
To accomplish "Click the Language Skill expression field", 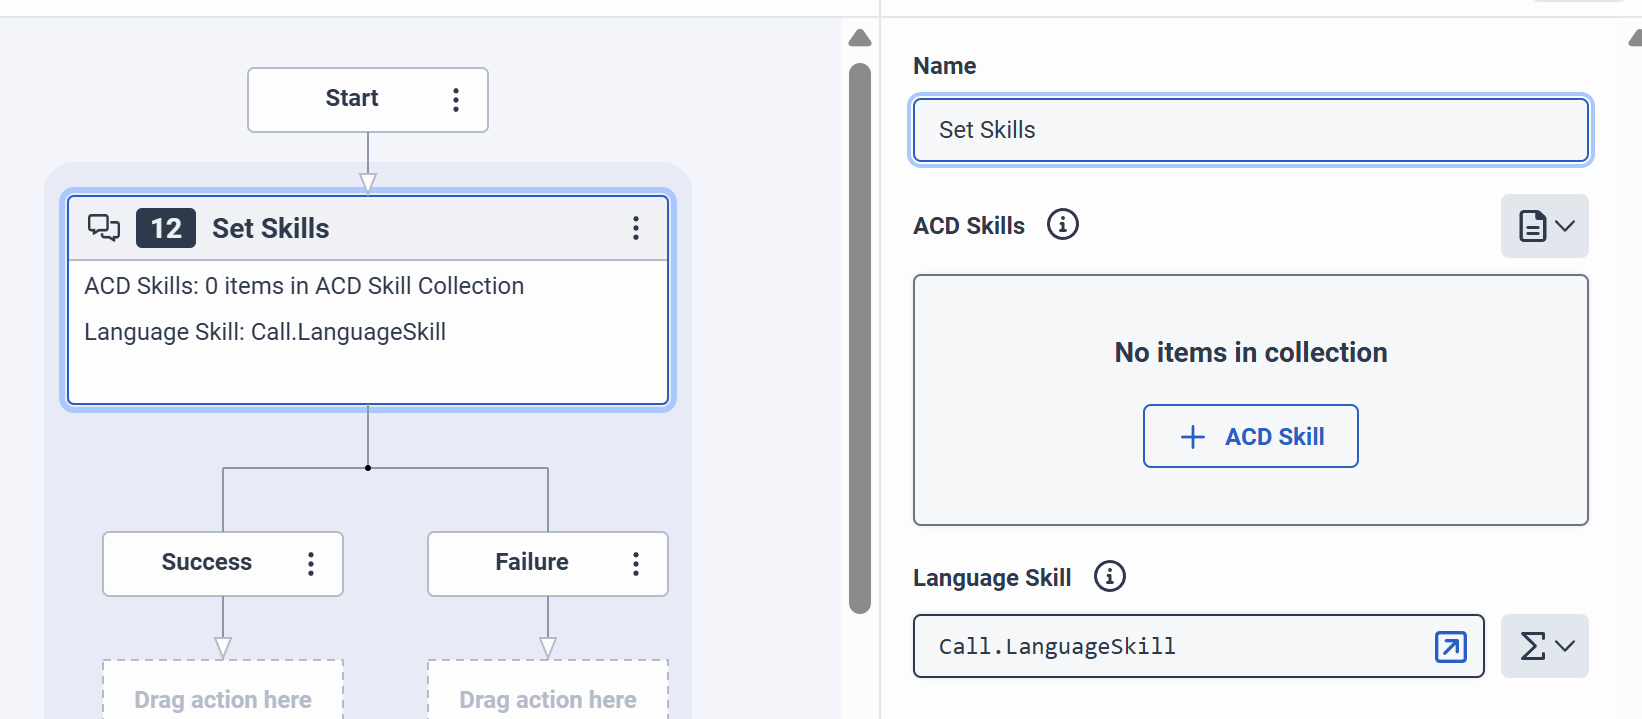I will click(1170, 647).
